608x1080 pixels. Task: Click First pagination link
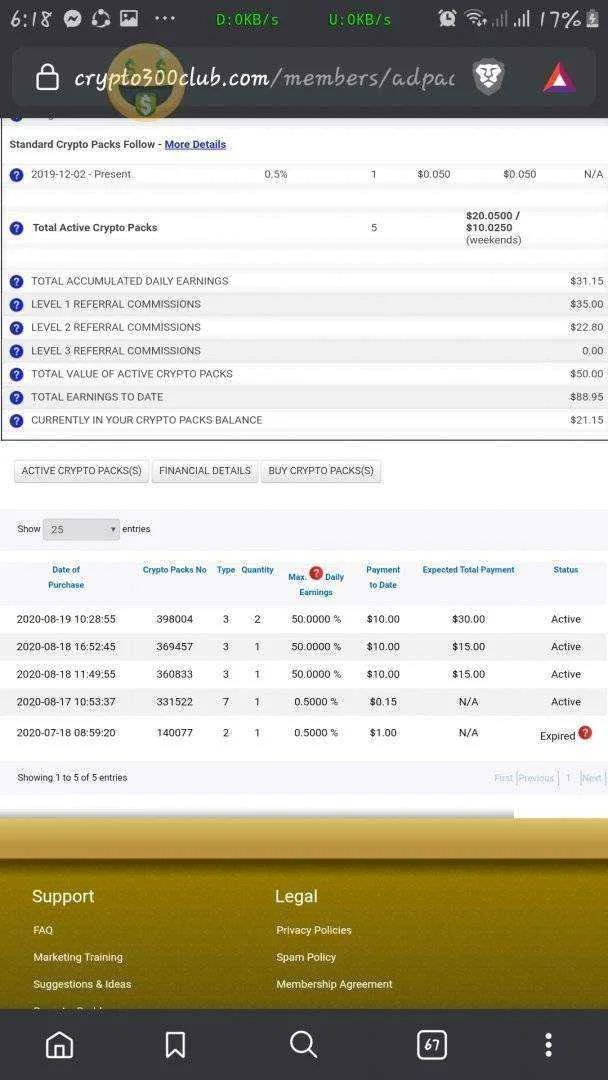(x=504, y=778)
